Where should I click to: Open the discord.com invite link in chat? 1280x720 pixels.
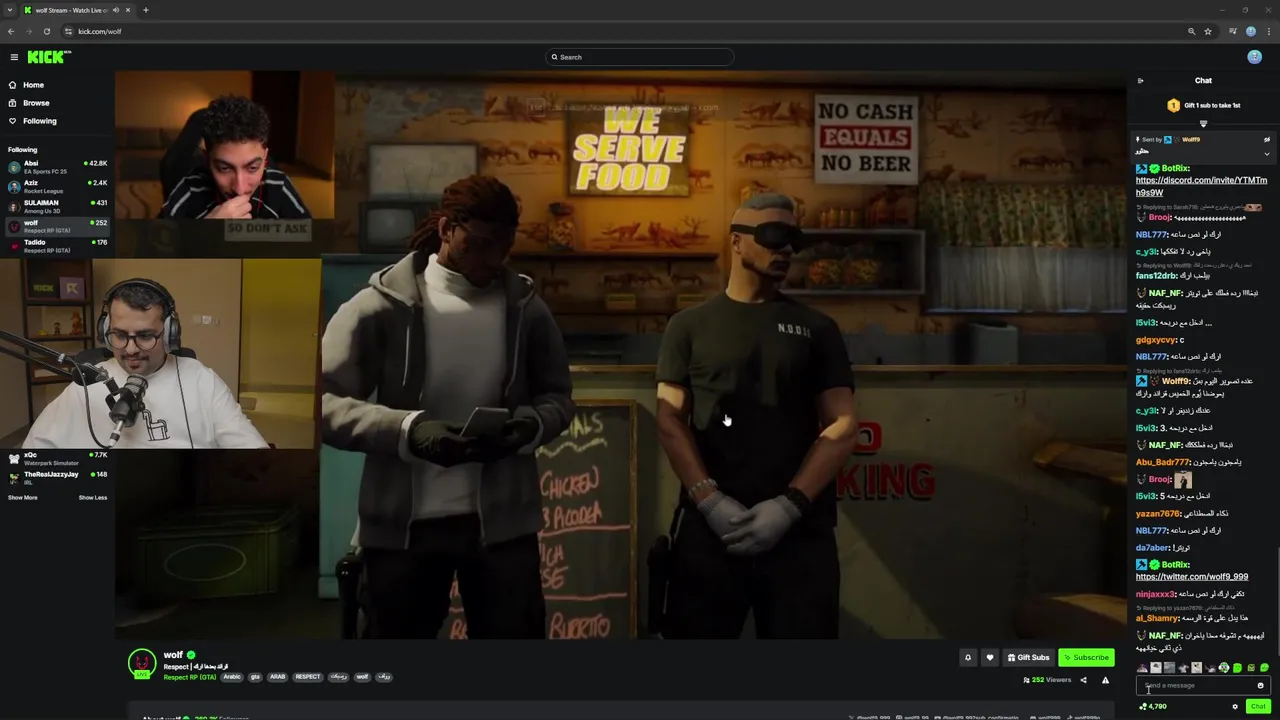(1201, 186)
